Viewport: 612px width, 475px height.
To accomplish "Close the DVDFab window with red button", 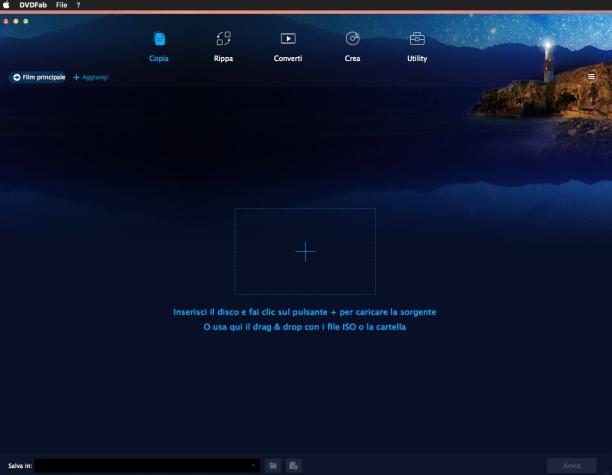I will [6, 21].
